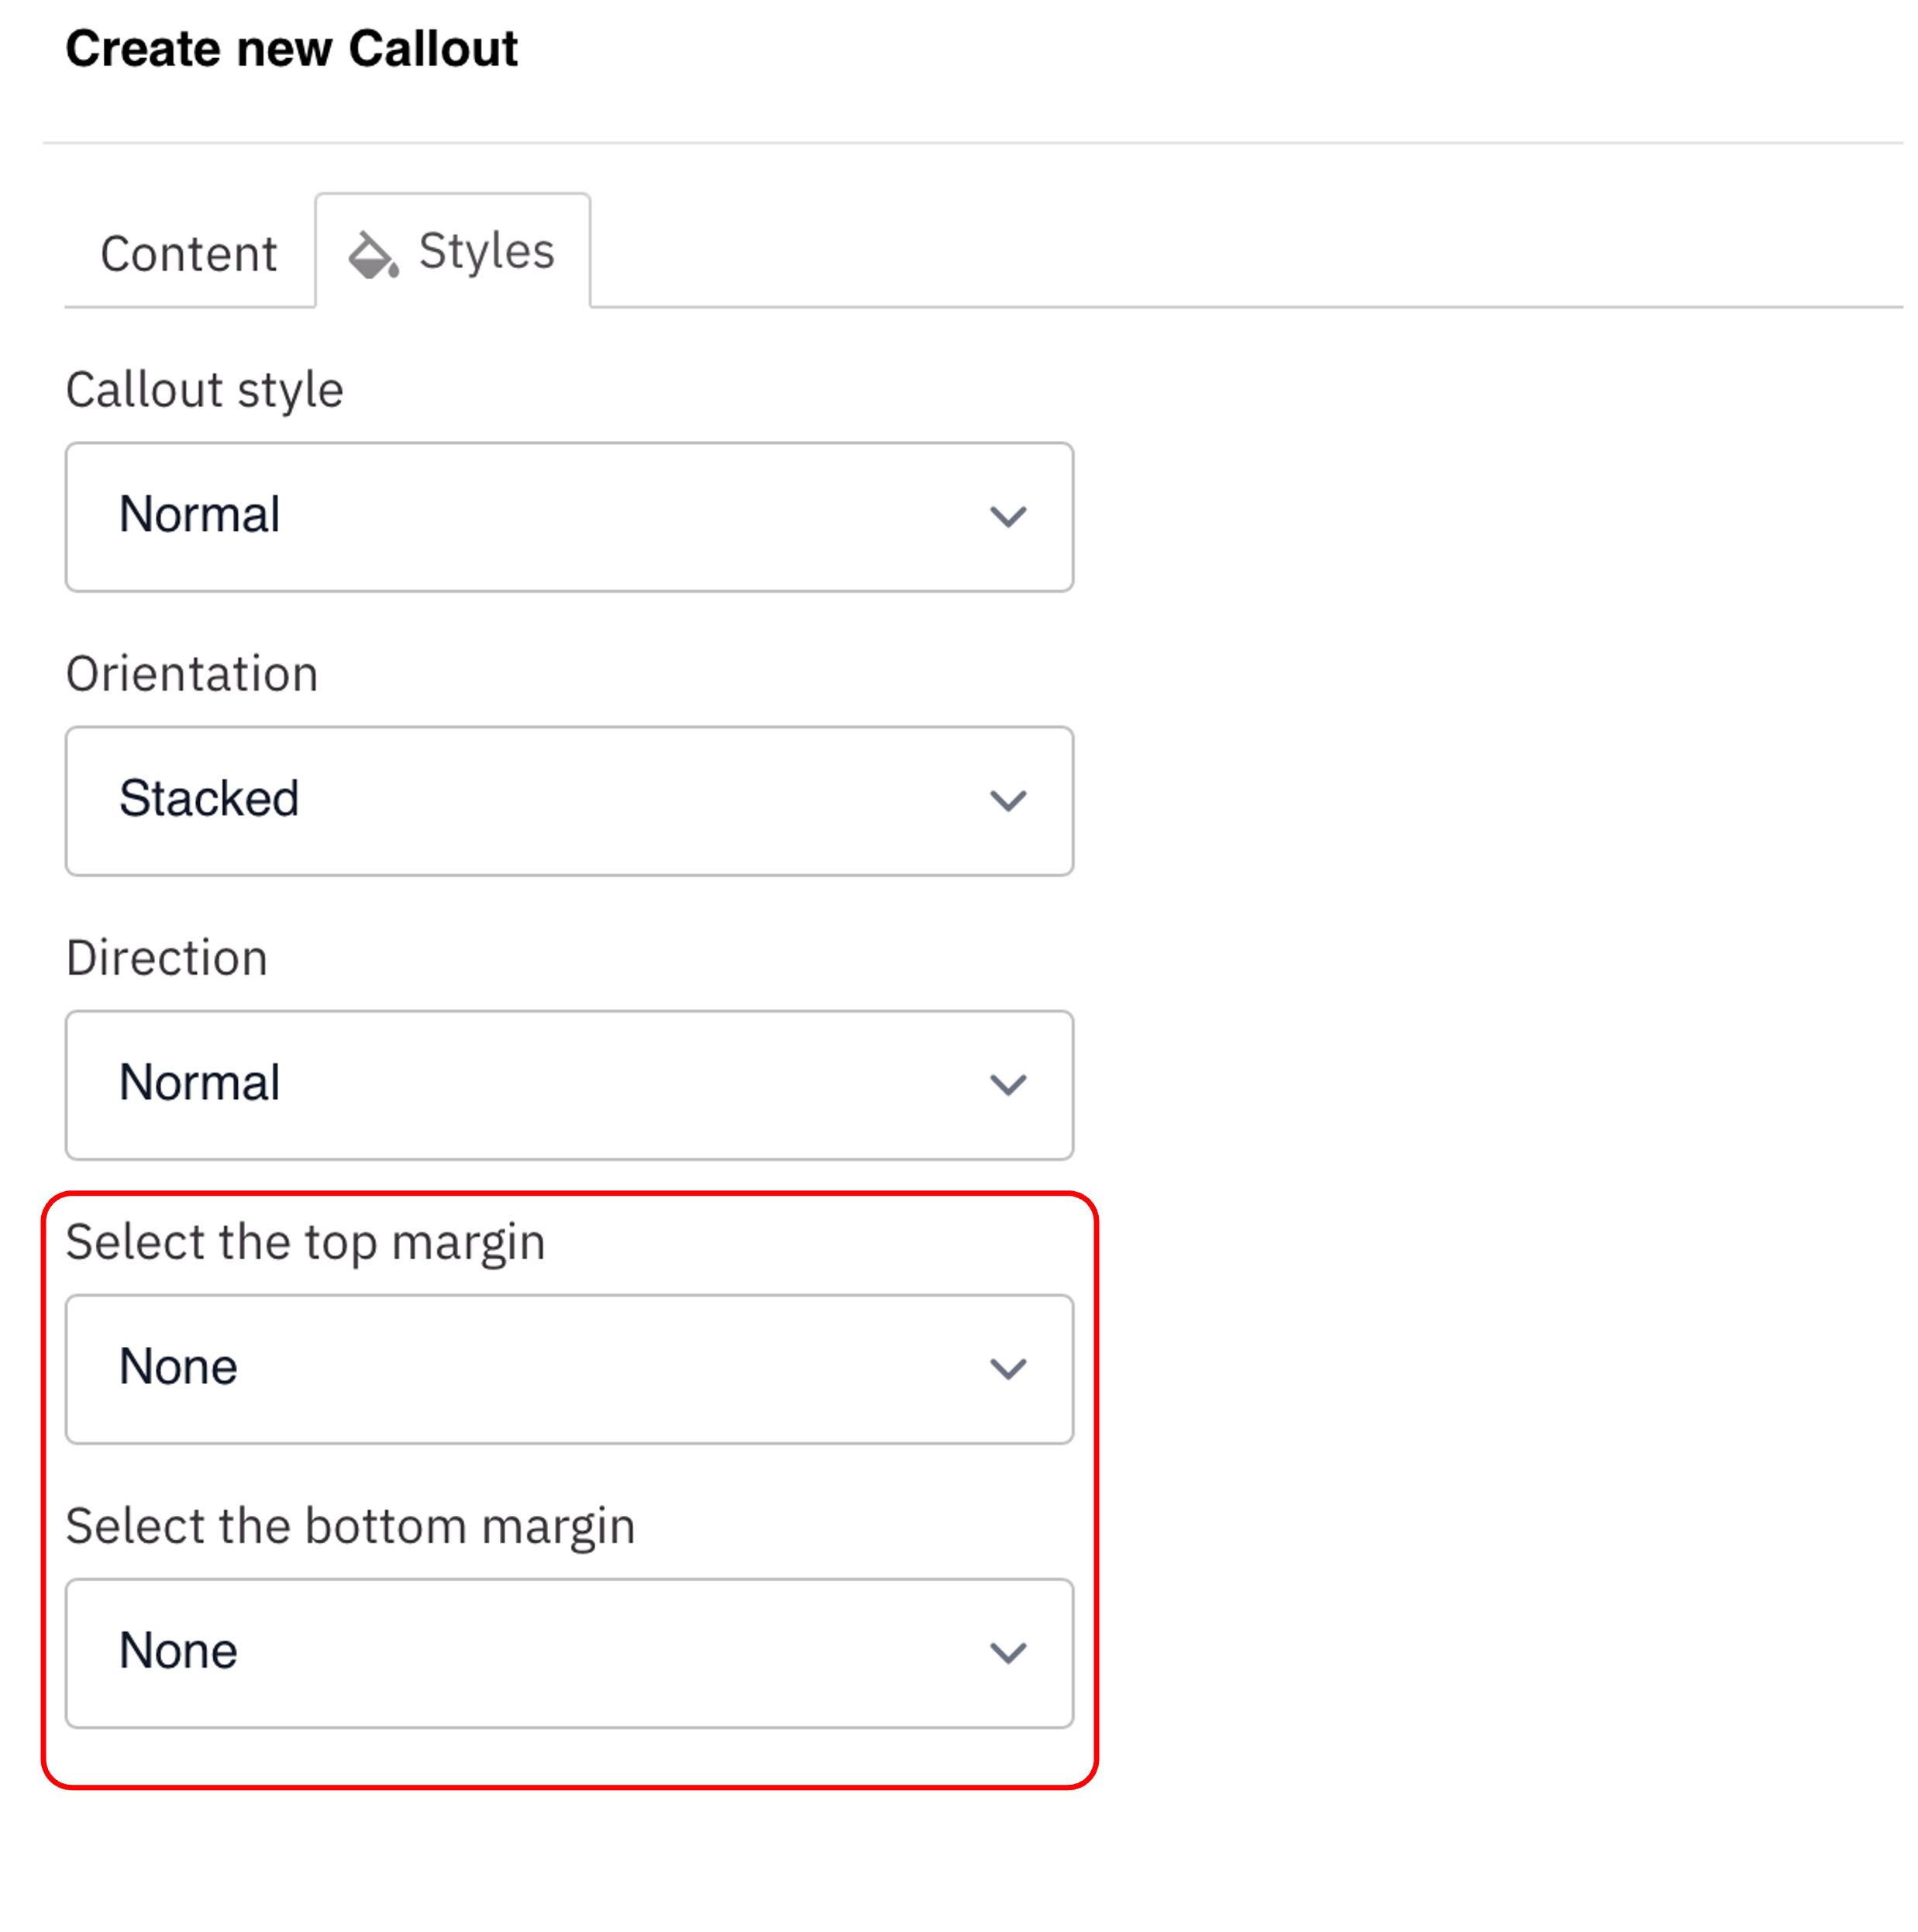The image size is (1918, 1932).
Task: Open the Direction dropdown showing Normal
Action: pyautogui.click(x=569, y=1085)
